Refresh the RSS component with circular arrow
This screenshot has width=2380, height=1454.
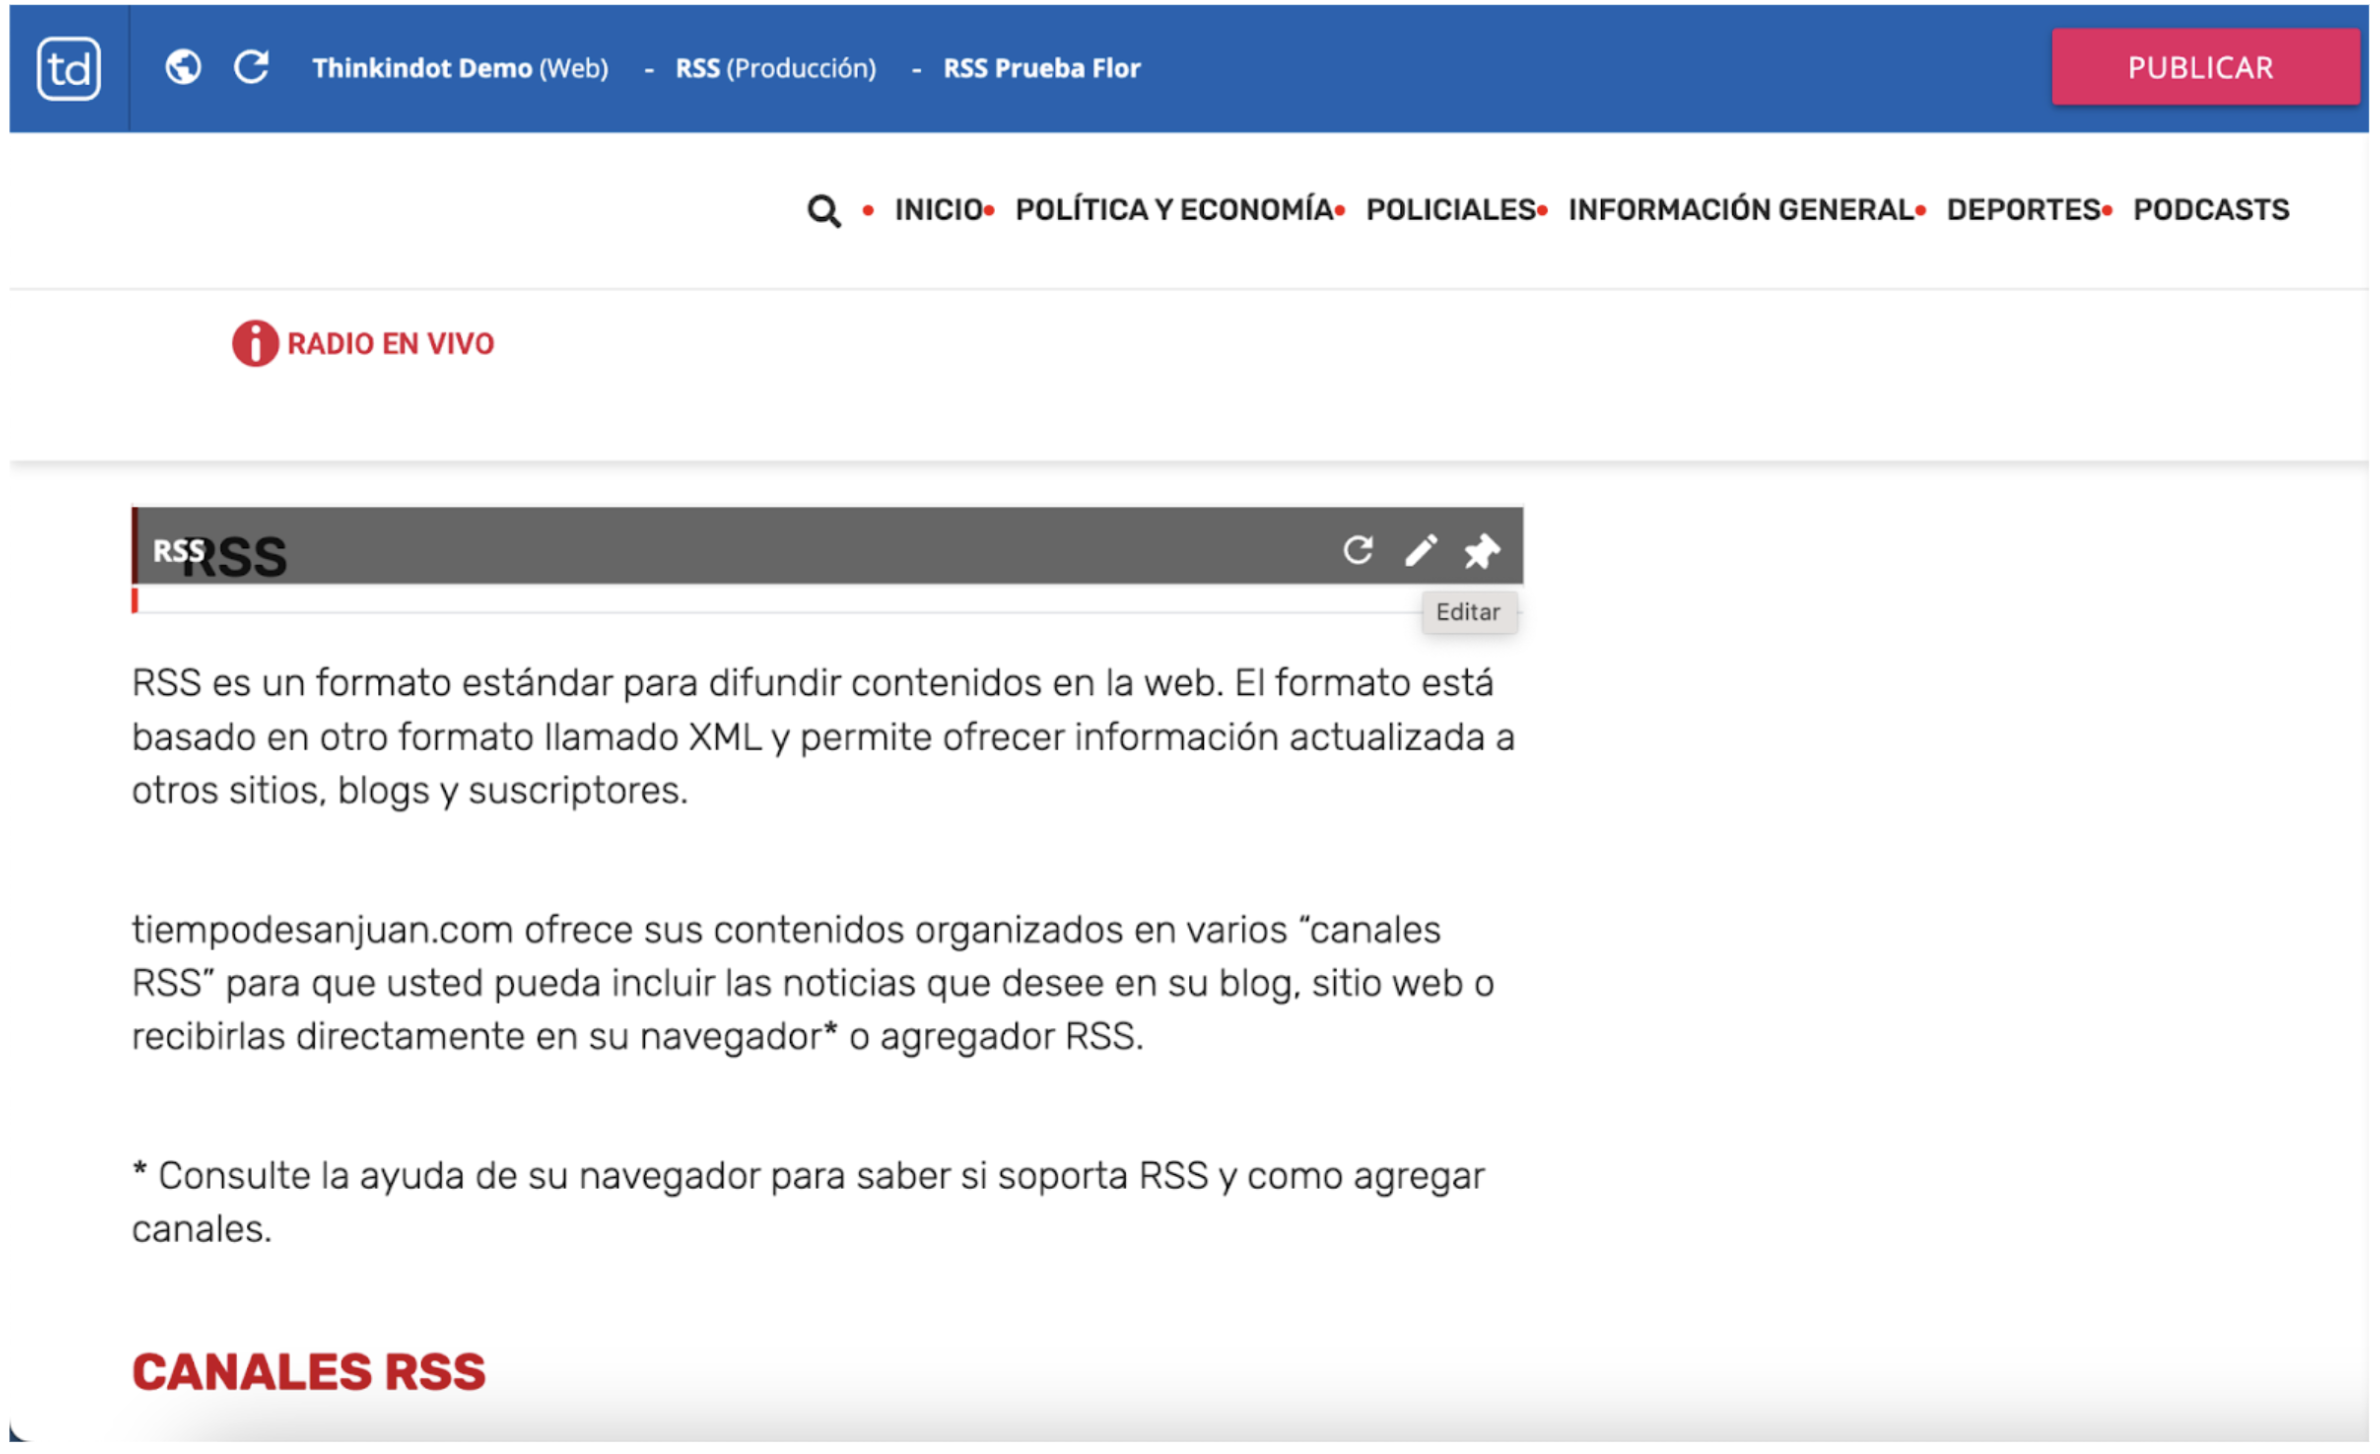[x=1357, y=550]
